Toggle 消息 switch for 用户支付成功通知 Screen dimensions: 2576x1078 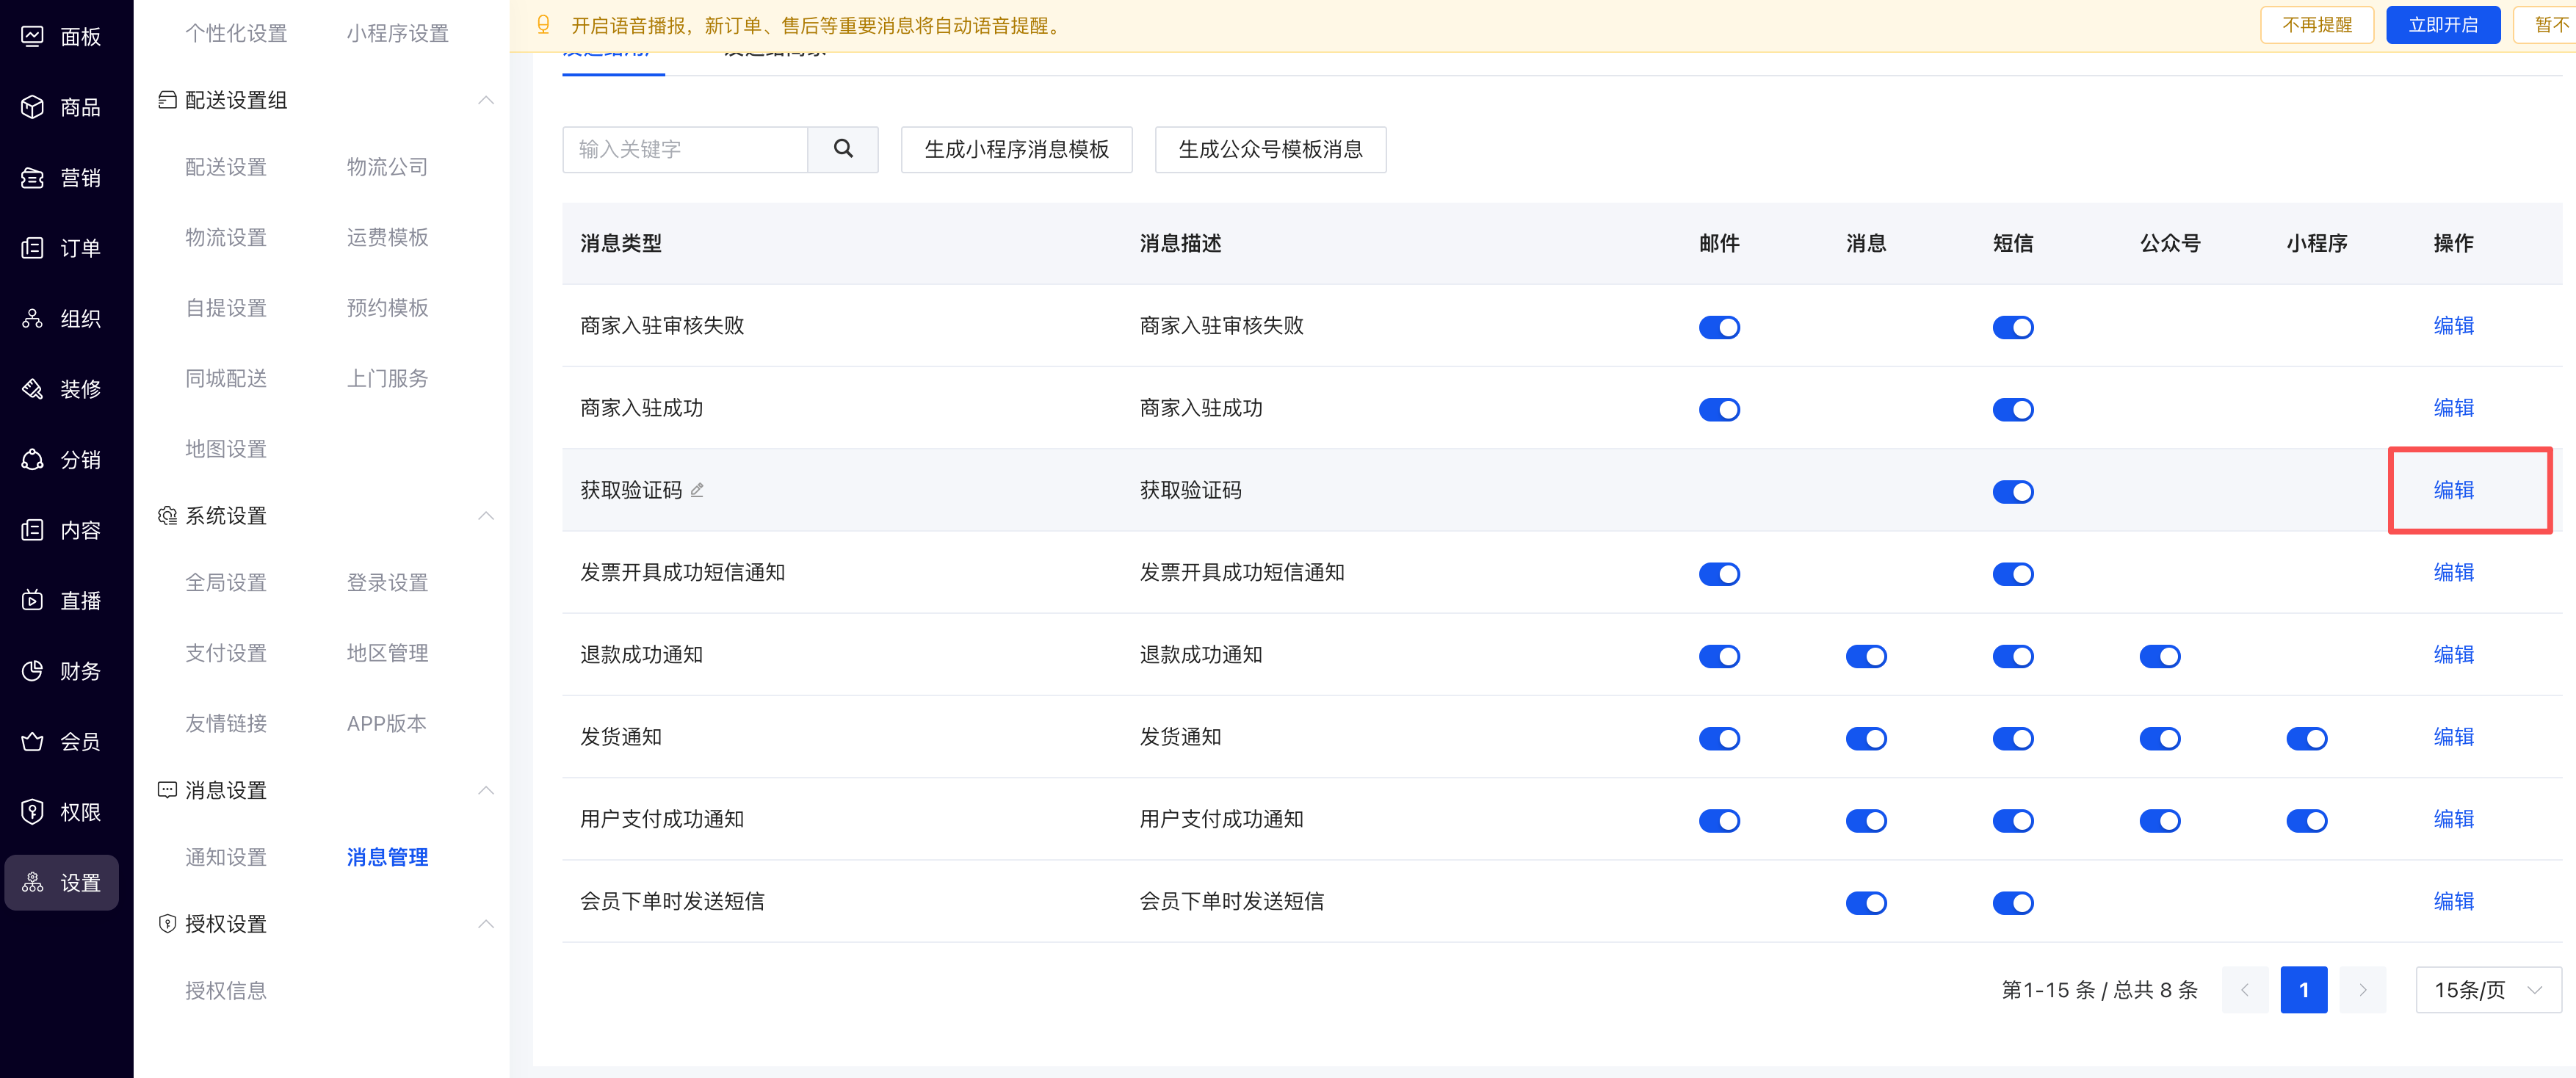point(1866,821)
